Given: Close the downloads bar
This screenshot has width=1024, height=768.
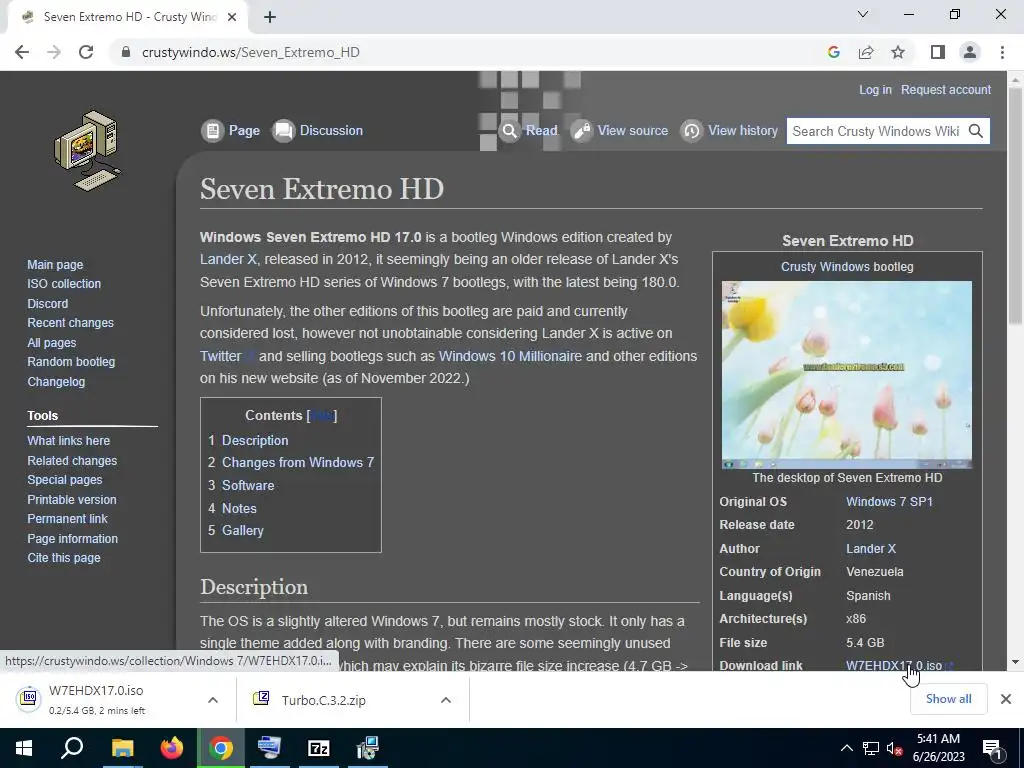Looking at the screenshot, I should 1006,699.
